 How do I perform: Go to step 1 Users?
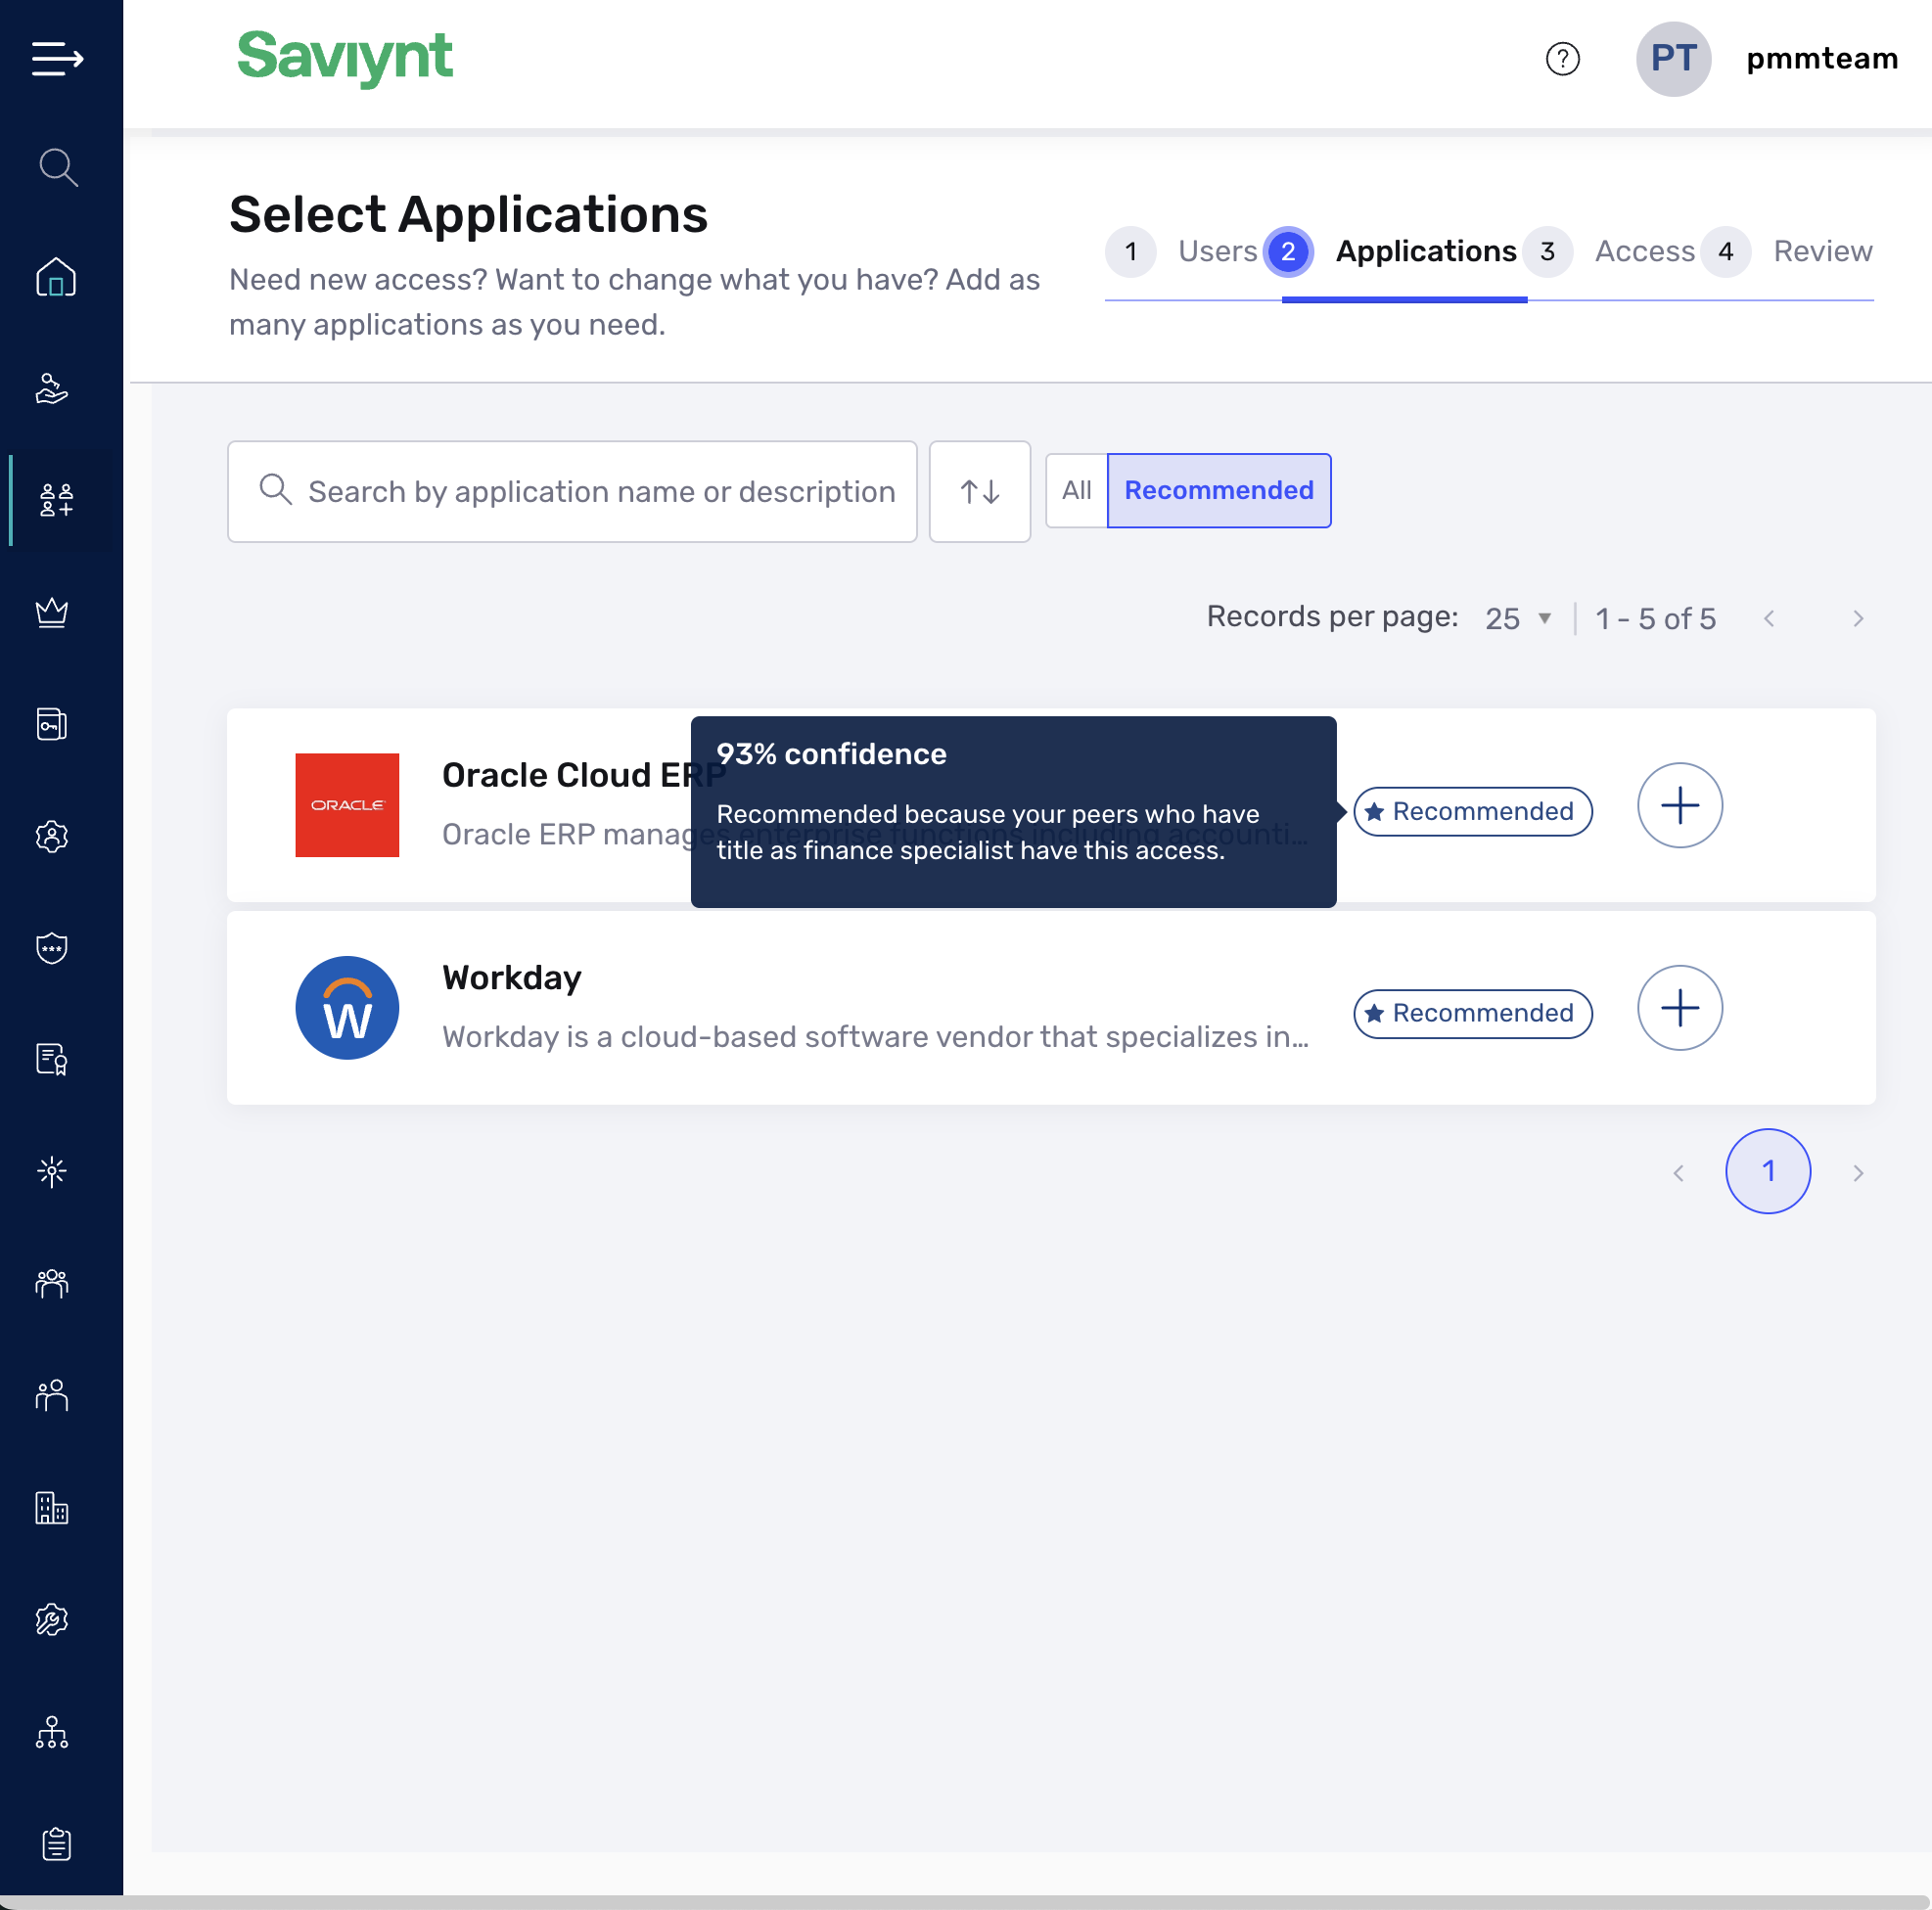tap(1181, 251)
